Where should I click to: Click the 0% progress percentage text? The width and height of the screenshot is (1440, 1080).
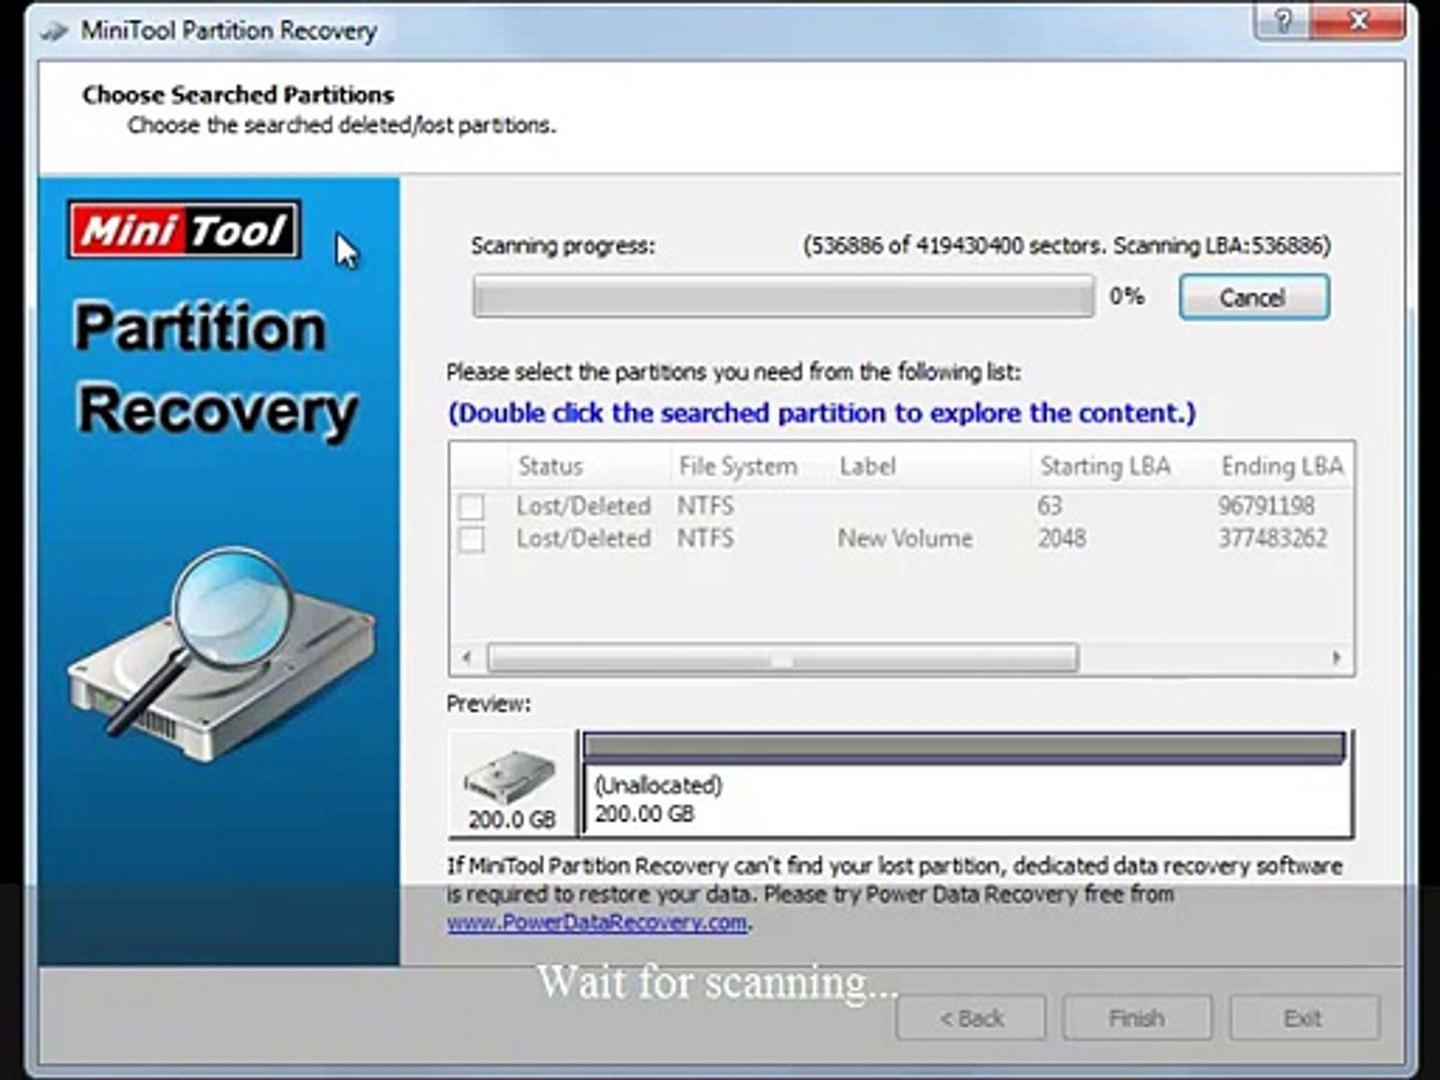pos(1126,296)
